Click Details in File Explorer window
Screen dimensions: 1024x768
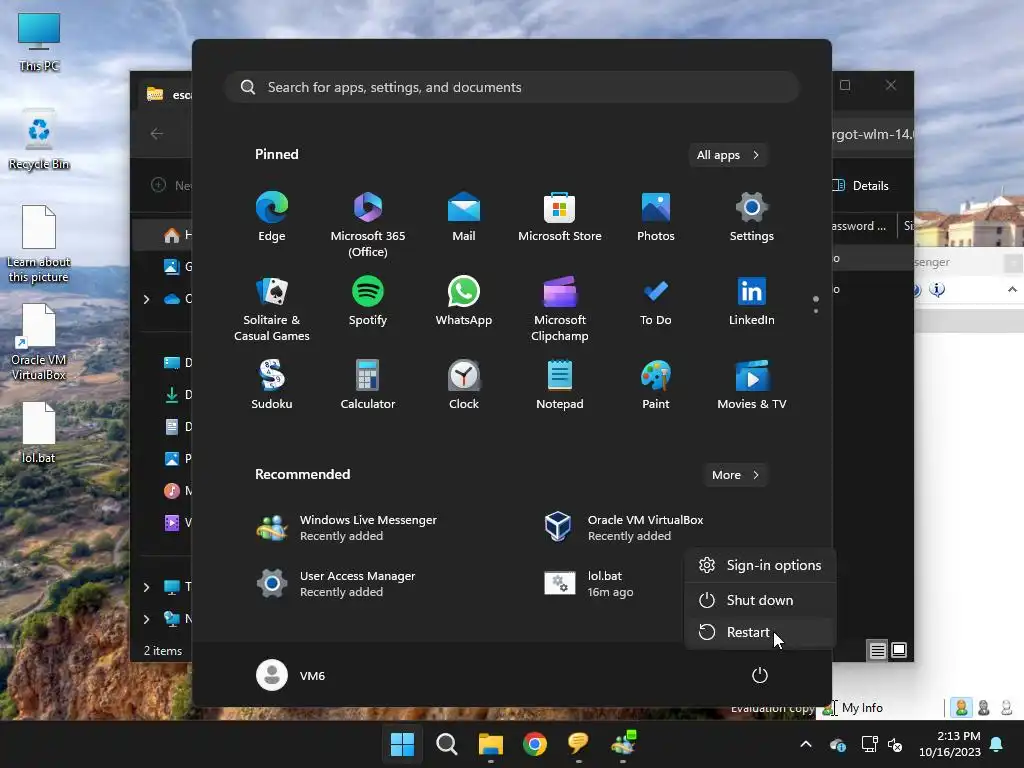[861, 185]
